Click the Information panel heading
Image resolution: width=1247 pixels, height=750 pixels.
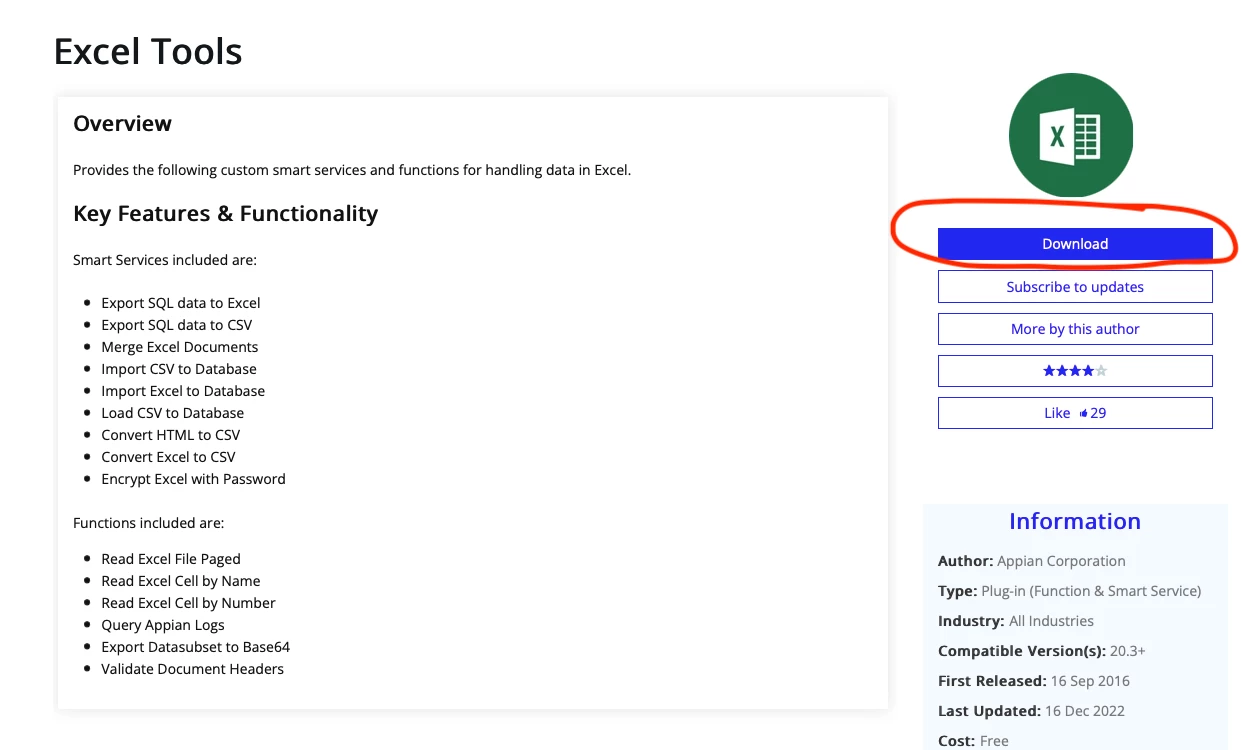coord(1075,521)
